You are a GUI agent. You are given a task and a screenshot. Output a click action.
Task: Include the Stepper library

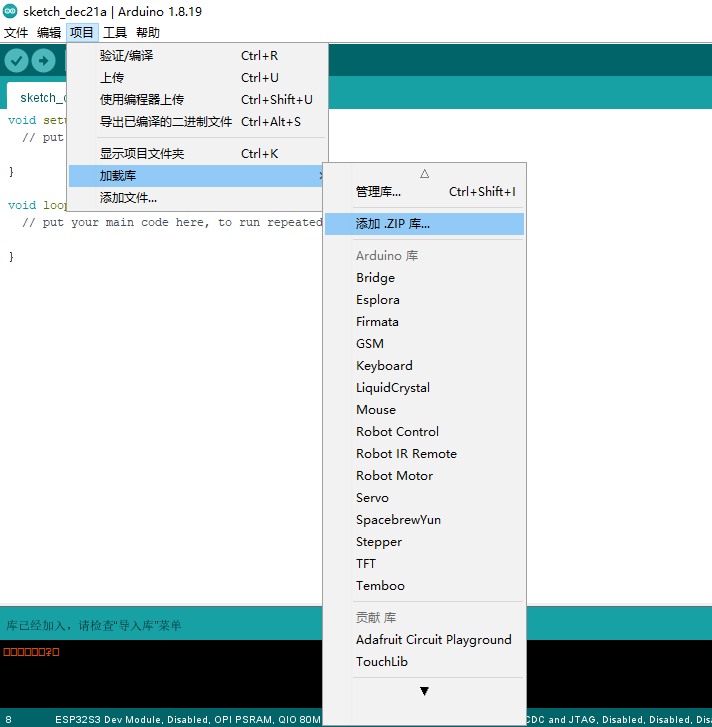424,542
